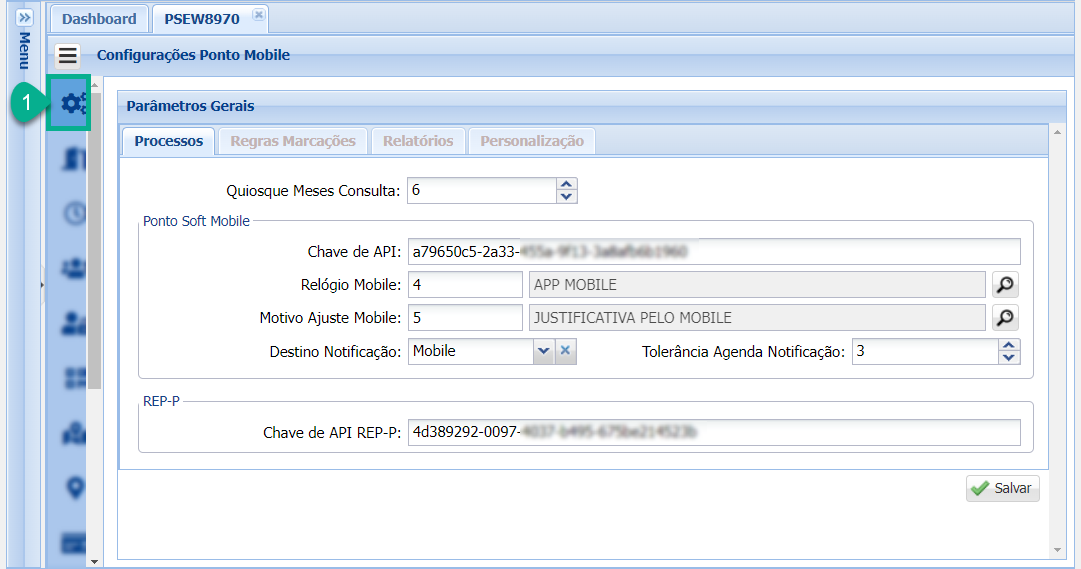Decrease Tolerância Agenda Notificação value
Screen dimensions: 1081x569
click(1009, 357)
